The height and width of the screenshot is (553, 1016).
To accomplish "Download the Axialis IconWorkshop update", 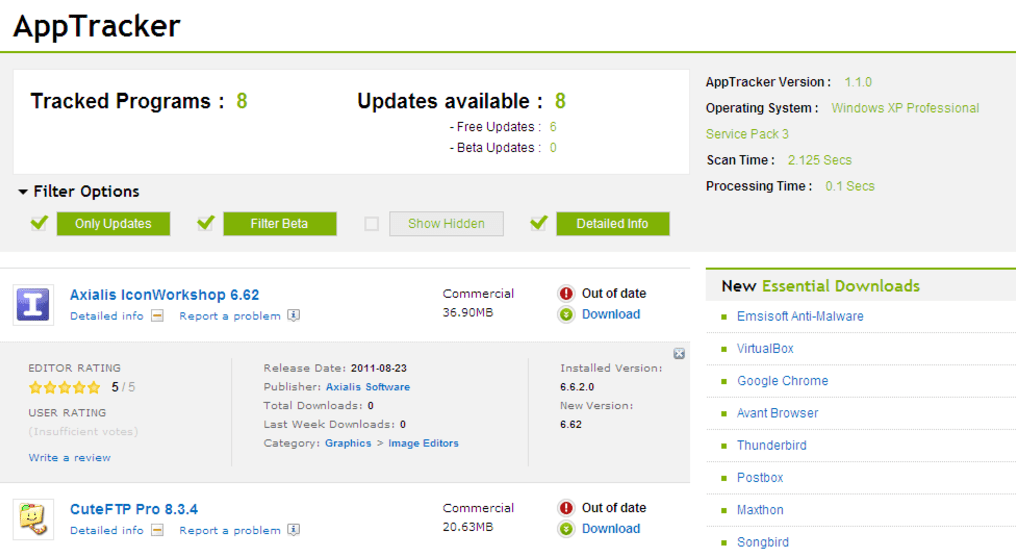I will pyautogui.click(x=611, y=314).
